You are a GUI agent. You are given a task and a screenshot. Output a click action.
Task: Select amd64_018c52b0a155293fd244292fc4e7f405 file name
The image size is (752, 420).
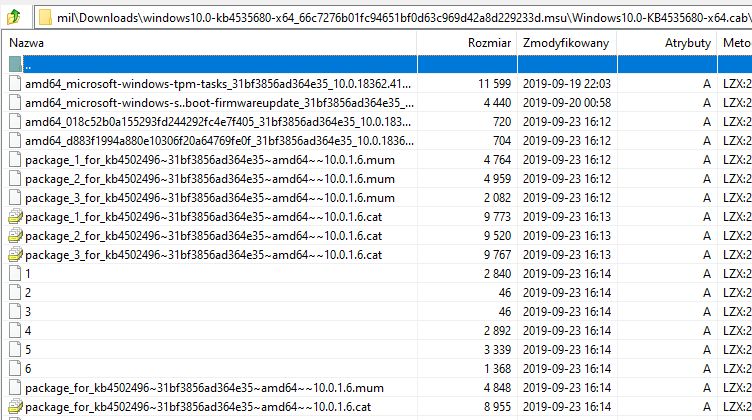point(218,122)
